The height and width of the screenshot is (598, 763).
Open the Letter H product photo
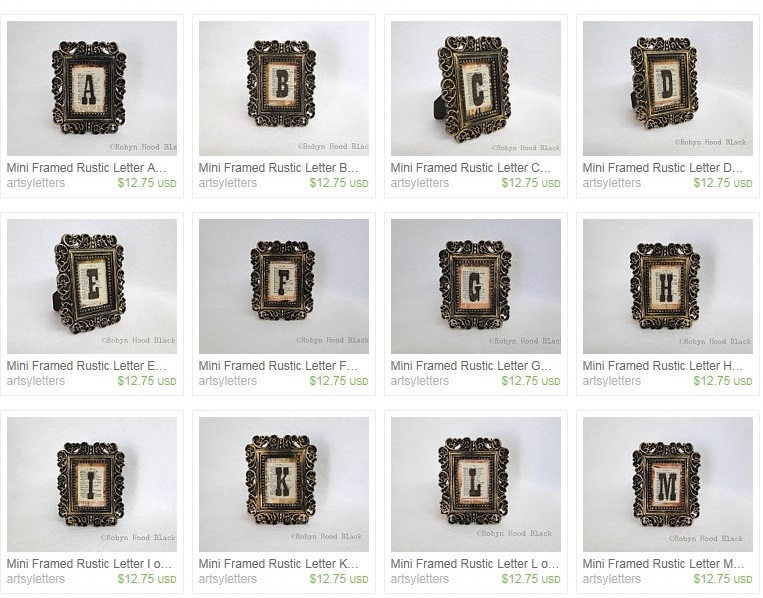668,286
